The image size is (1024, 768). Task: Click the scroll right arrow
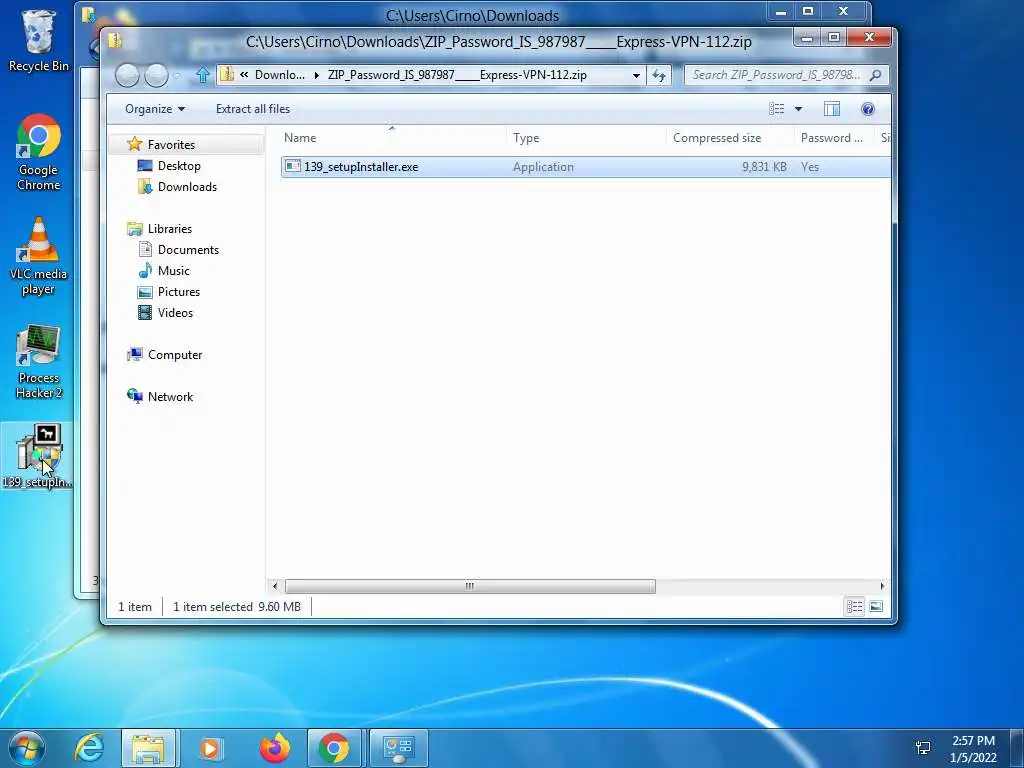click(x=882, y=586)
